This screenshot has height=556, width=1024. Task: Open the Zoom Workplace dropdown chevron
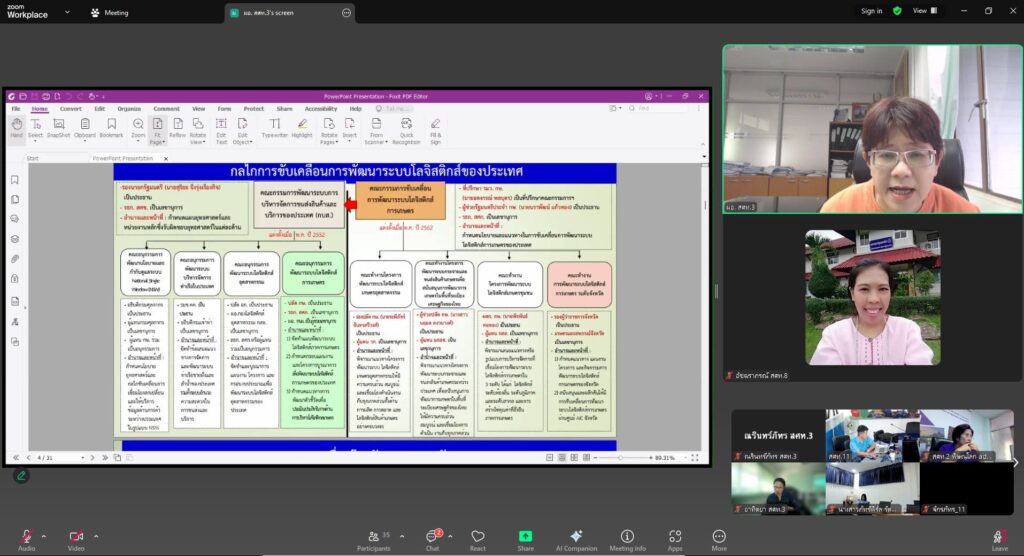pyautogui.click(x=68, y=12)
